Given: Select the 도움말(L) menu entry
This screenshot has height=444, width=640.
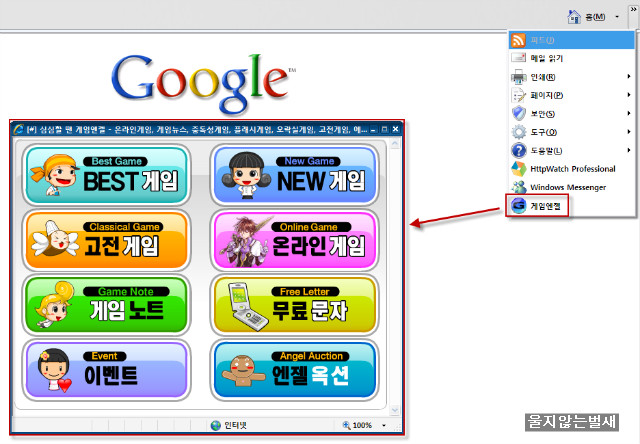Looking at the screenshot, I should coord(571,150).
